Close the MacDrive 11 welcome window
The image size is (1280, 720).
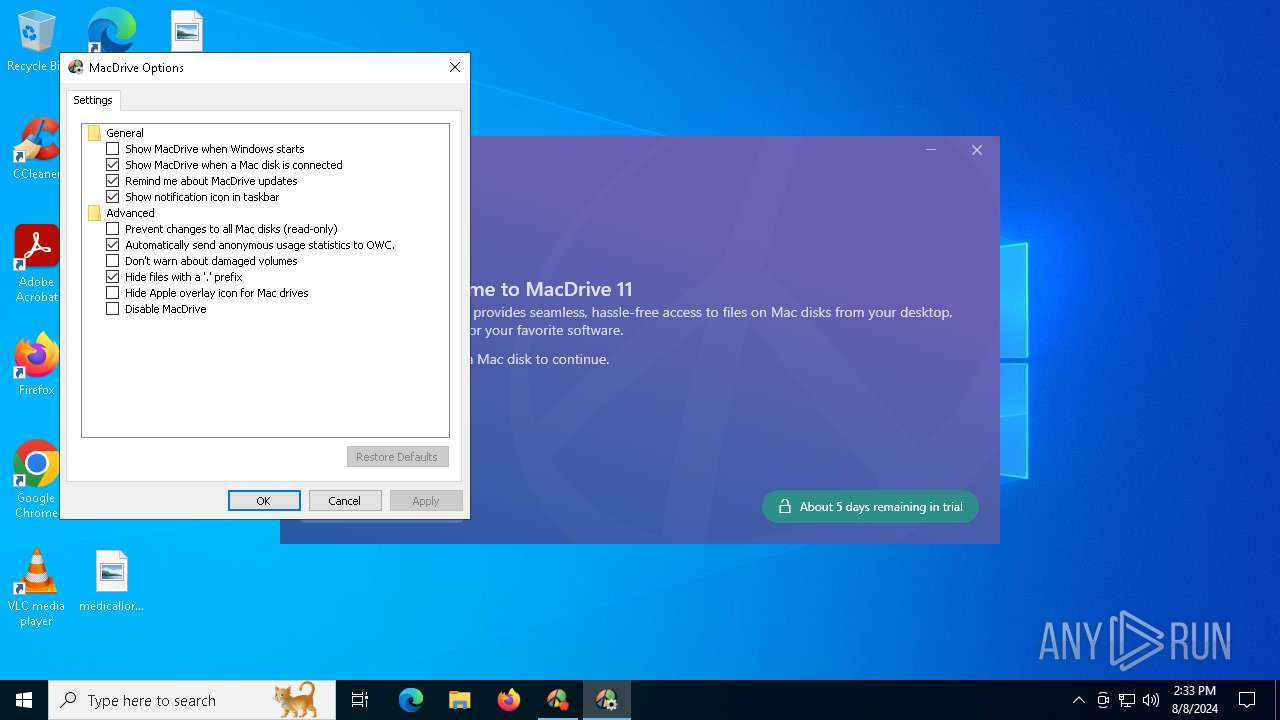[977, 150]
